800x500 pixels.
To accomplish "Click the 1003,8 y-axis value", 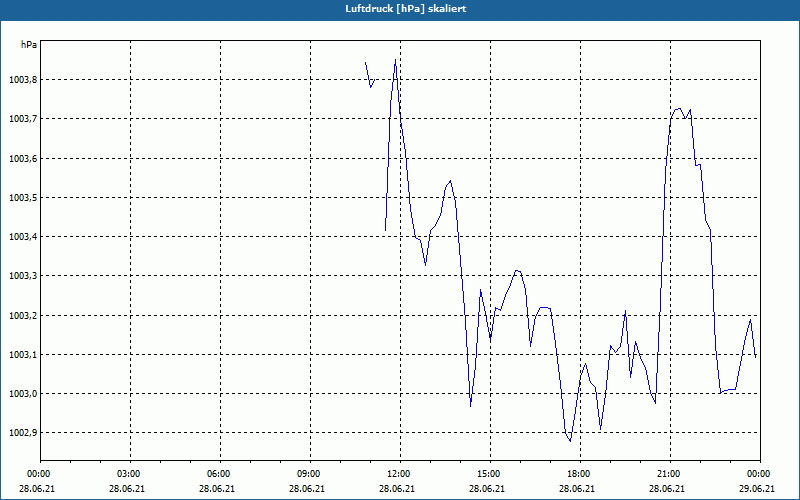I will [x=23, y=80].
